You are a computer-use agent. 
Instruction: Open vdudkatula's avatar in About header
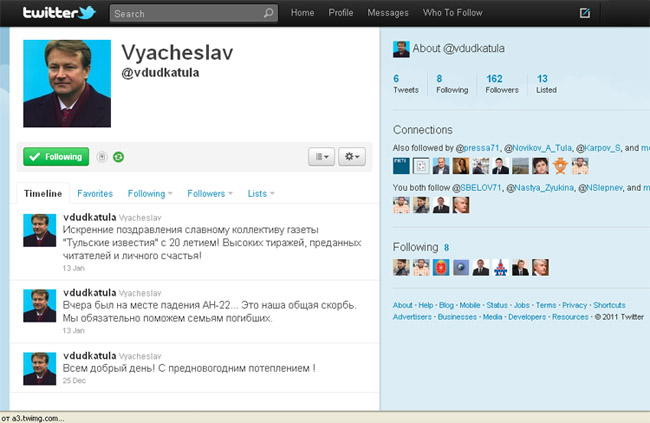click(401, 49)
